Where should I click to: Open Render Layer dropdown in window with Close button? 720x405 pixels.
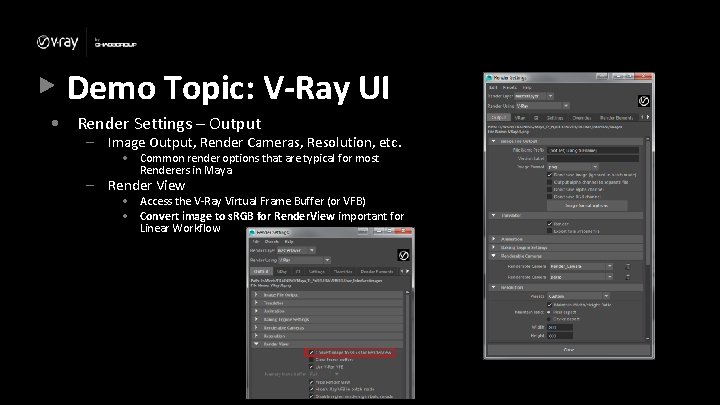[x=534, y=96]
